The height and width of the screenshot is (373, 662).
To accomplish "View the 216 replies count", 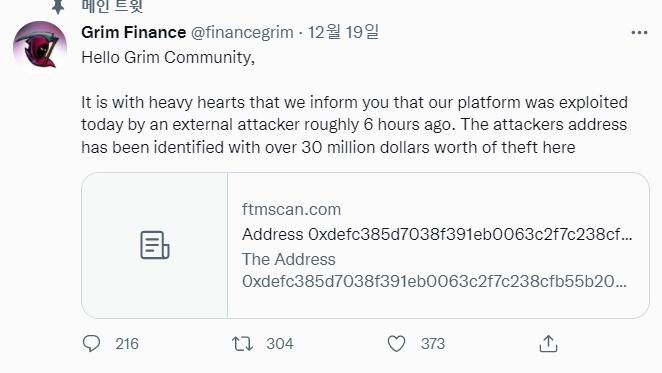I will point(127,344).
